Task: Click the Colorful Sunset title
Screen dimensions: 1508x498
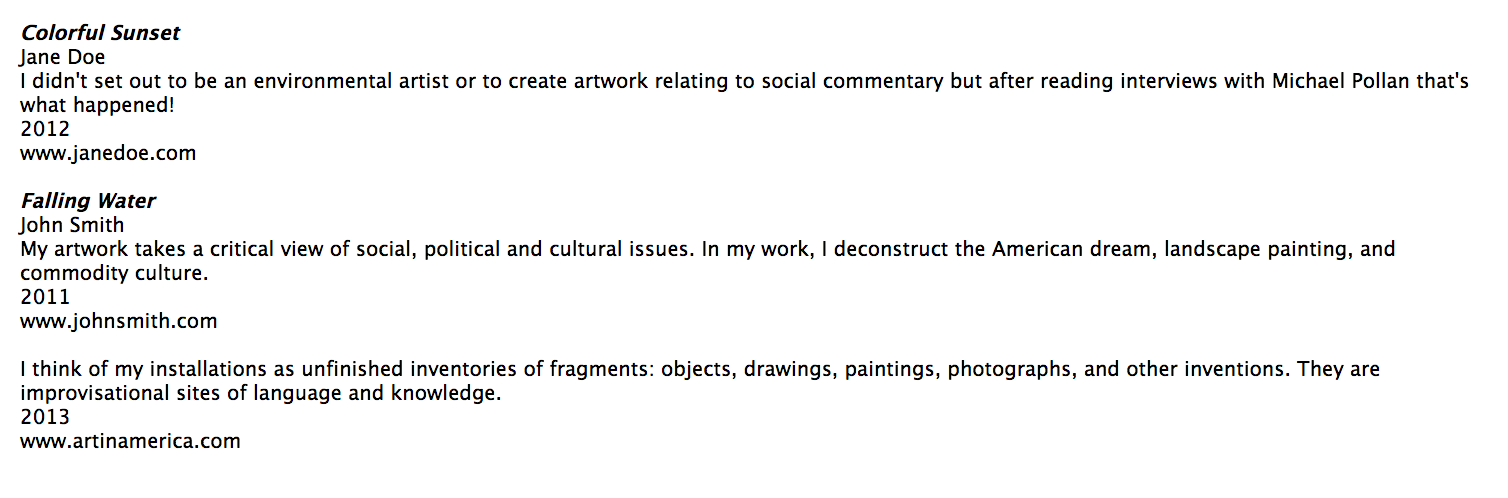Action: [x=100, y=33]
